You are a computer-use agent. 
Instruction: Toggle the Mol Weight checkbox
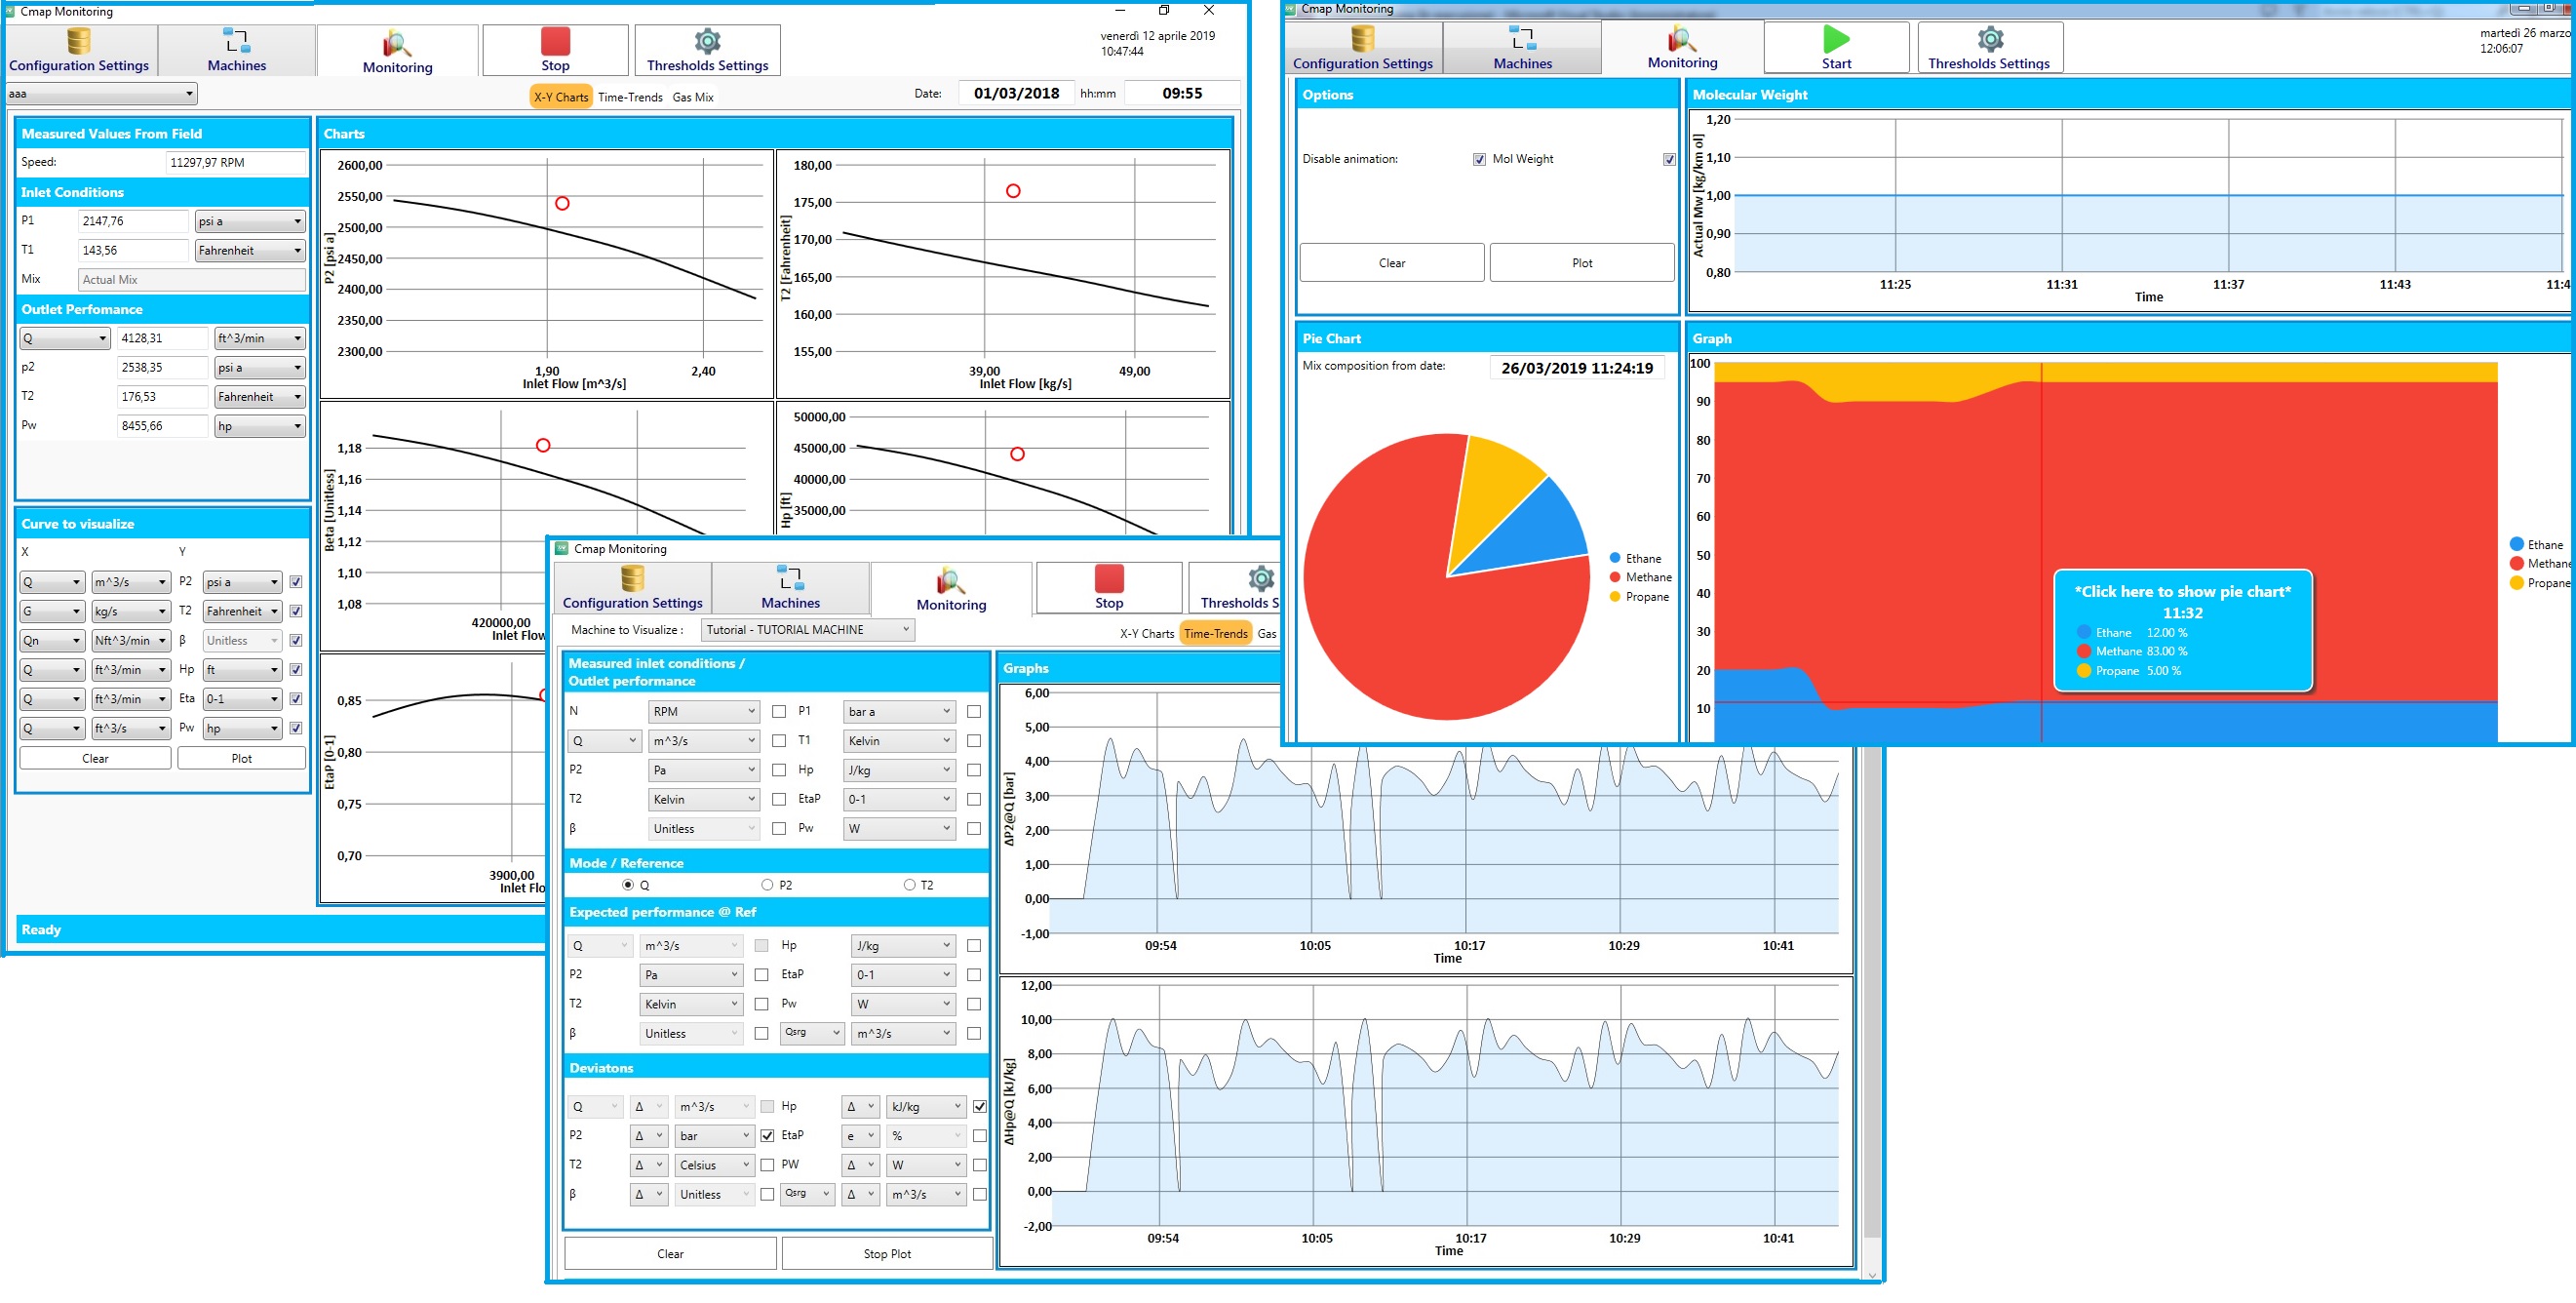point(1669,159)
